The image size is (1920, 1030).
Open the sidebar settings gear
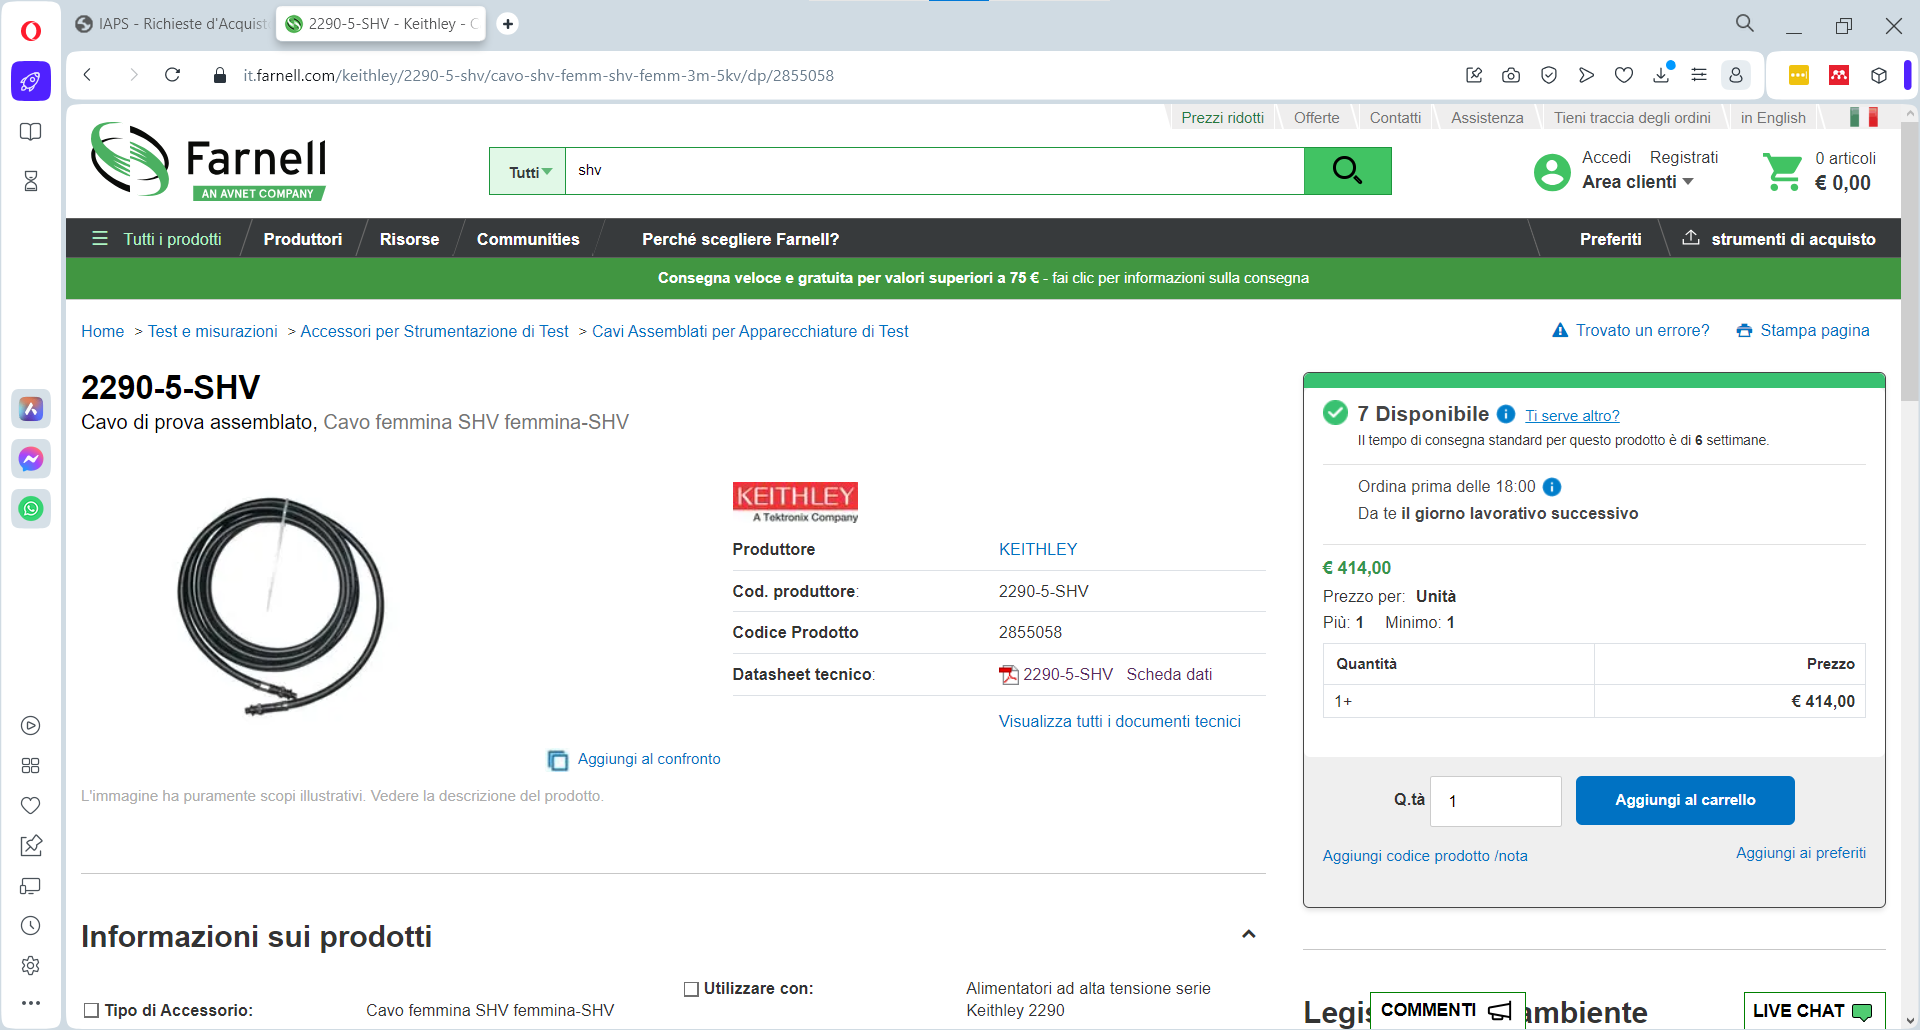[31, 965]
